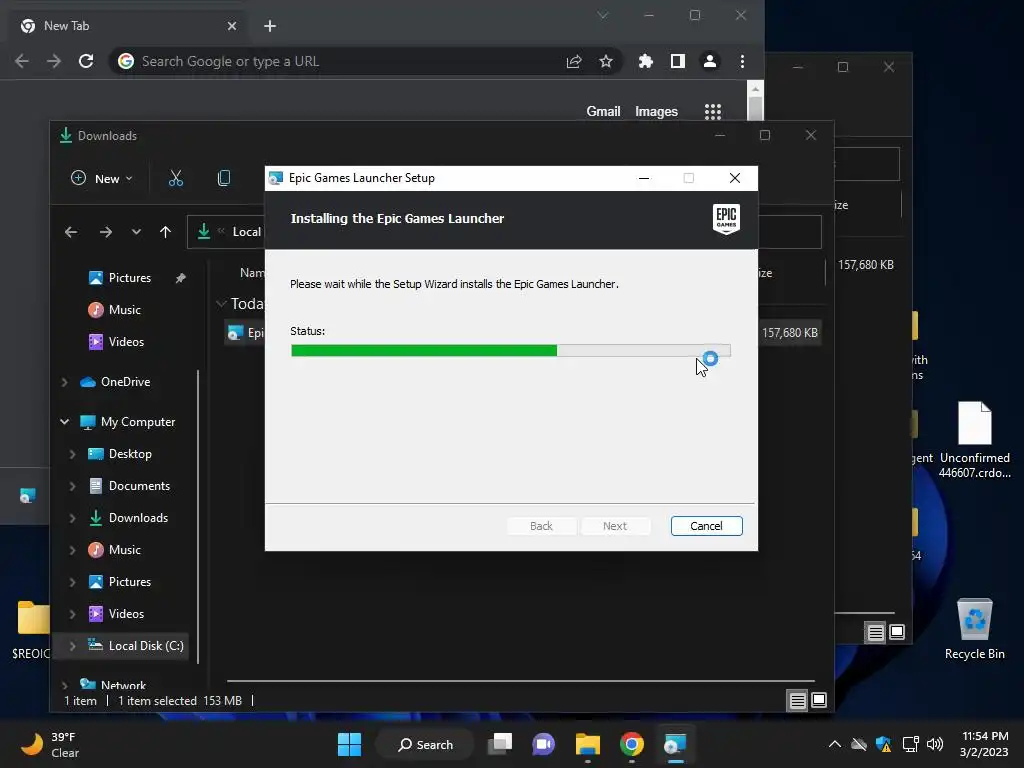1024x768 pixels.
Task: Expand the Network tree node
Action: click(64, 685)
